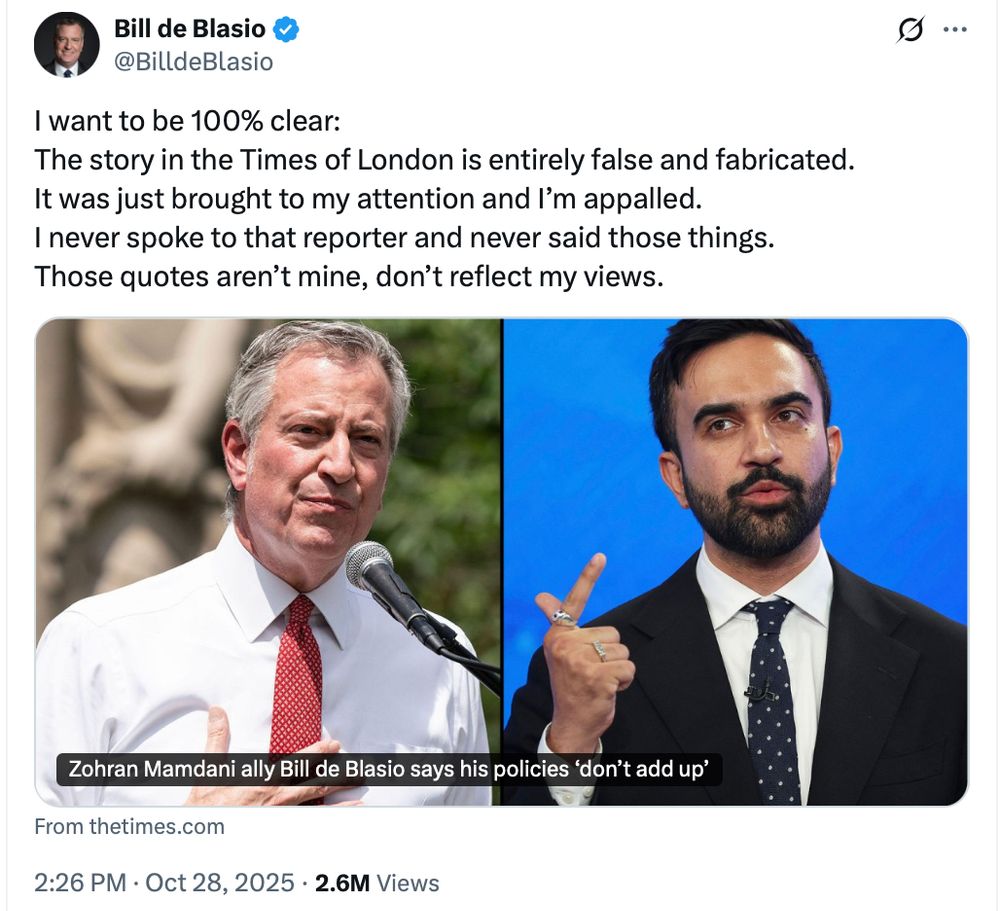Visit the thetimes.com source link
This screenshot has width=1000, height=911.
[x=128, y=826]
